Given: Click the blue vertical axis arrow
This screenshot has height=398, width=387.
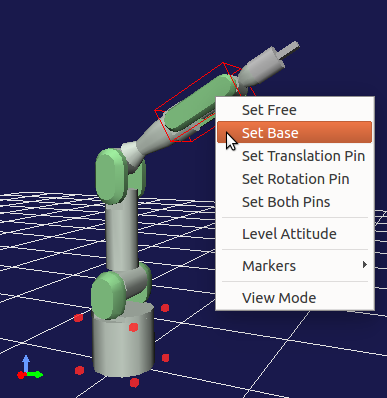Looking at the screenshot, I should [x=26, y=363].
